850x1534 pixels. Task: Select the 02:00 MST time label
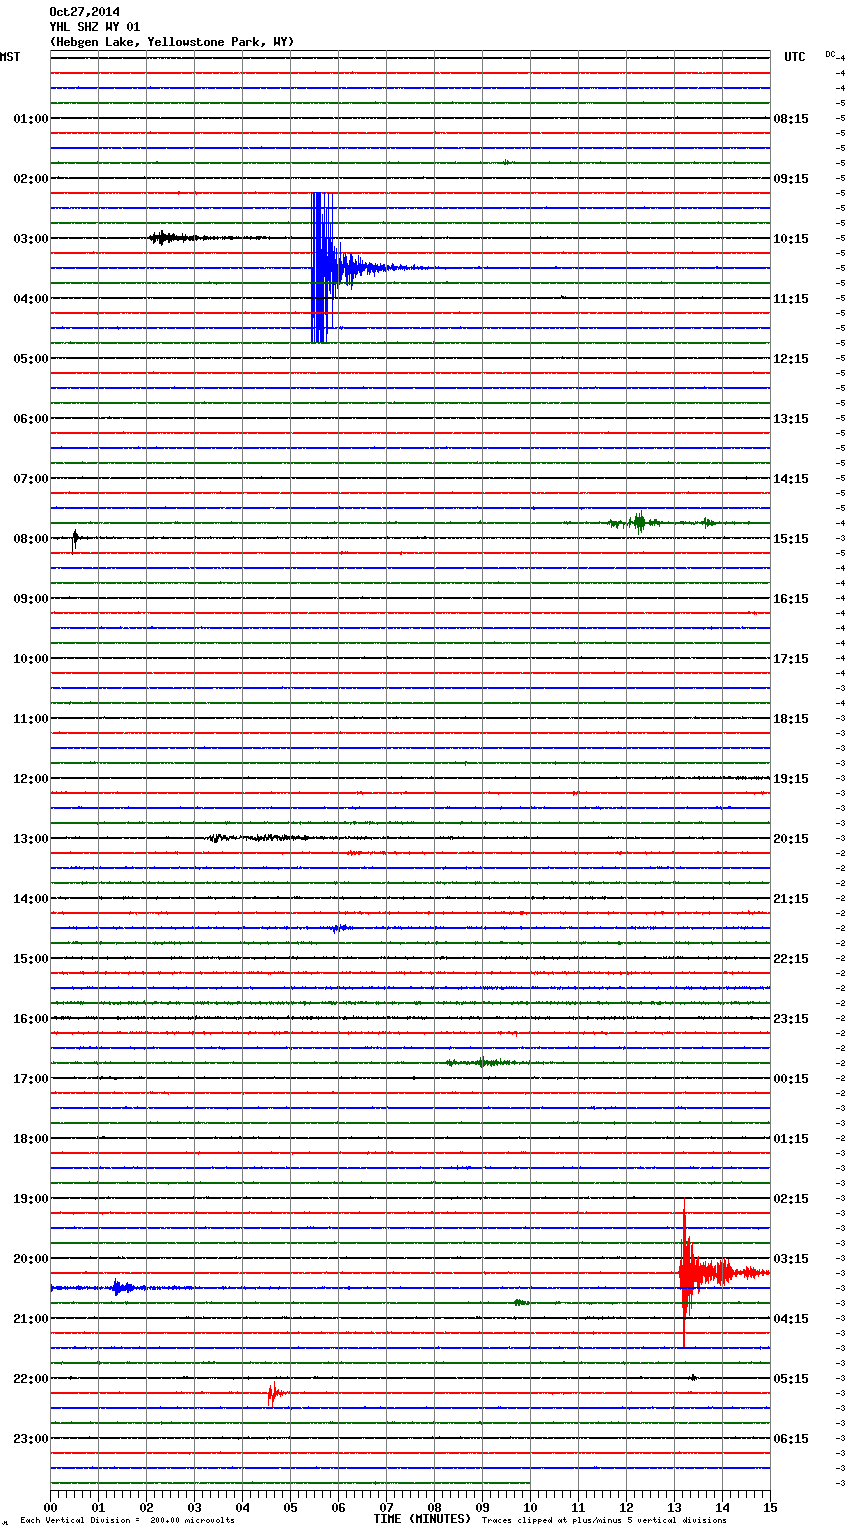click(x=31, y=179)
